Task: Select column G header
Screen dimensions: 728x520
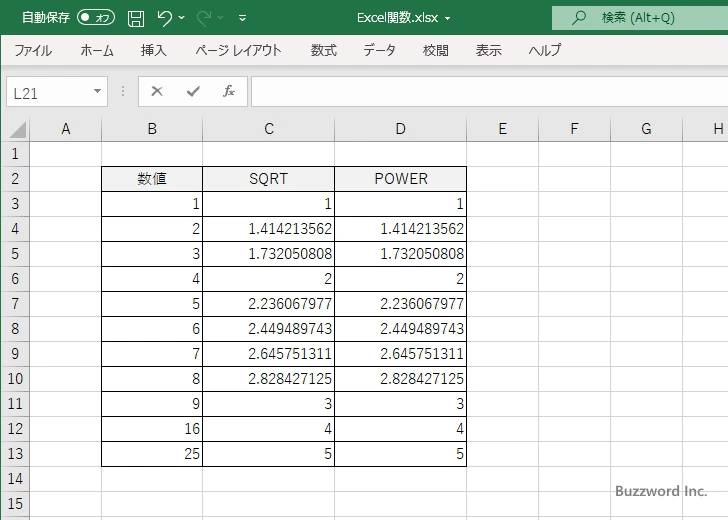Action: (x=647, y=129)
